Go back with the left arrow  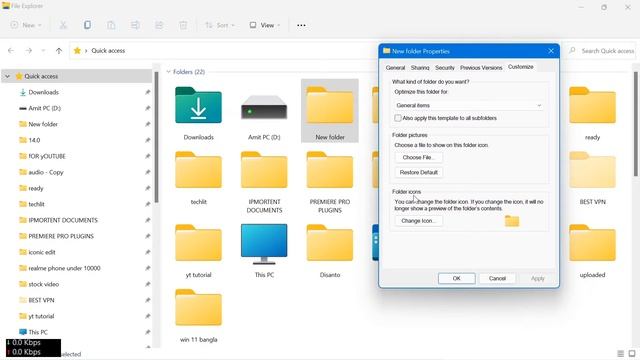[x=11, y=51]
